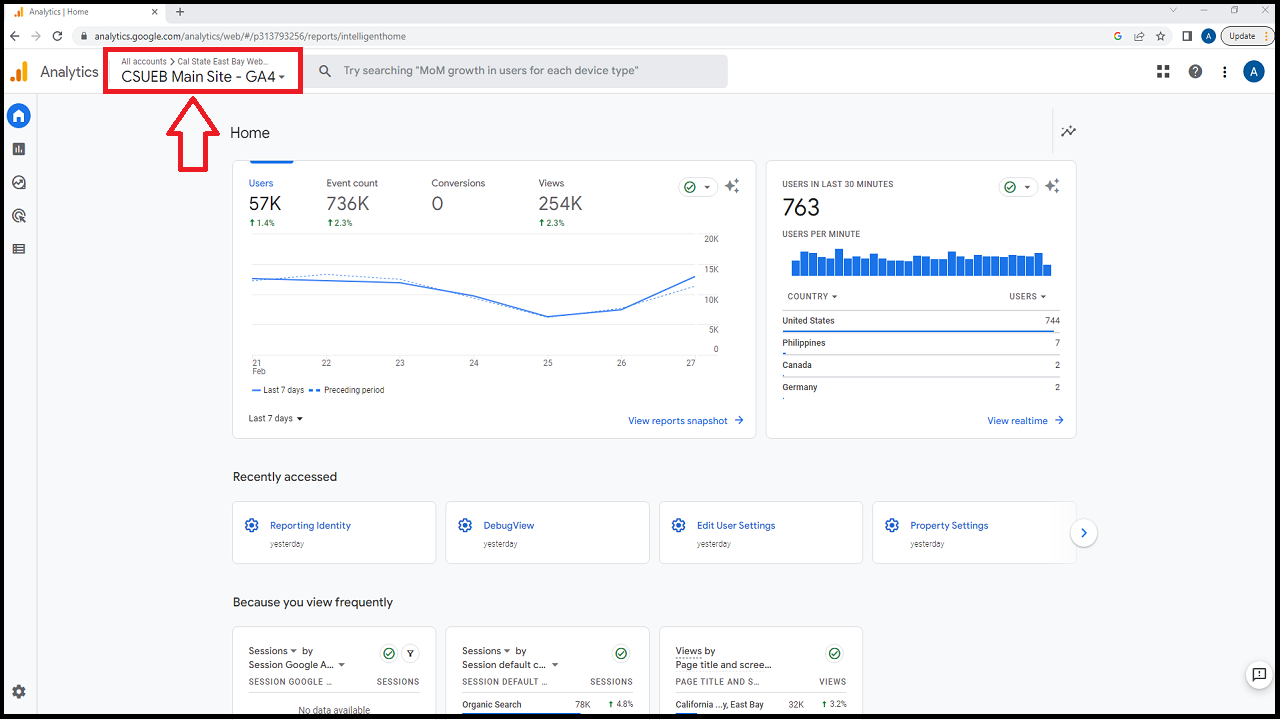Open the Home icon in left sidebar

click(18, 116)
